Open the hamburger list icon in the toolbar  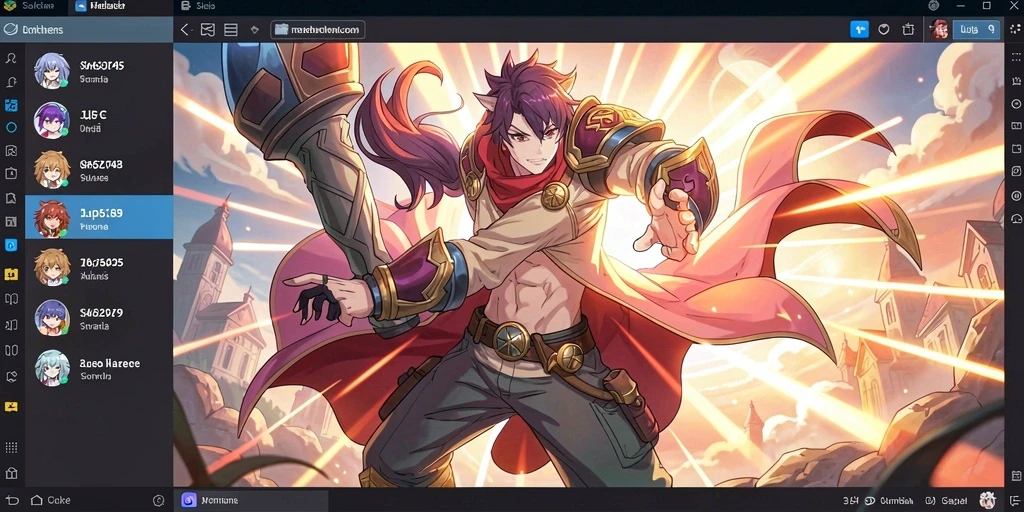tap(231, 30)
